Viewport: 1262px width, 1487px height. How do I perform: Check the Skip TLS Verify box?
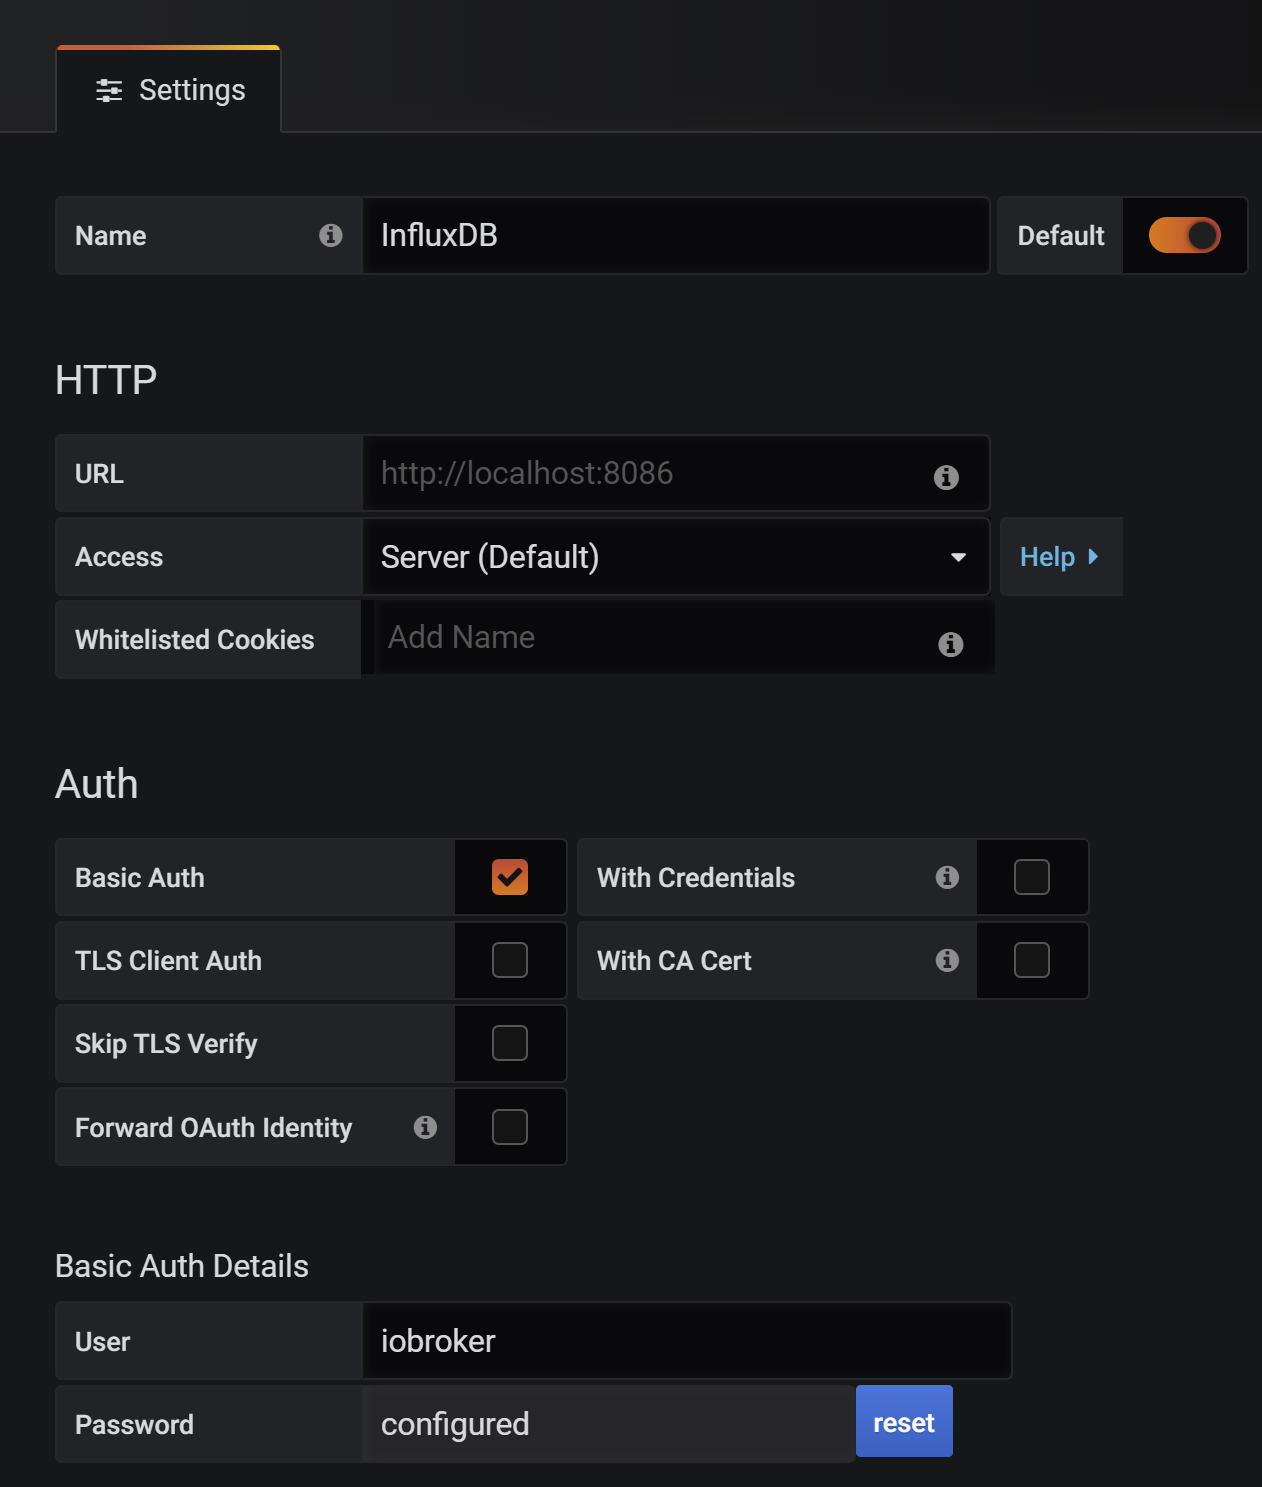pyautogui.click(x=510, y=1043)
